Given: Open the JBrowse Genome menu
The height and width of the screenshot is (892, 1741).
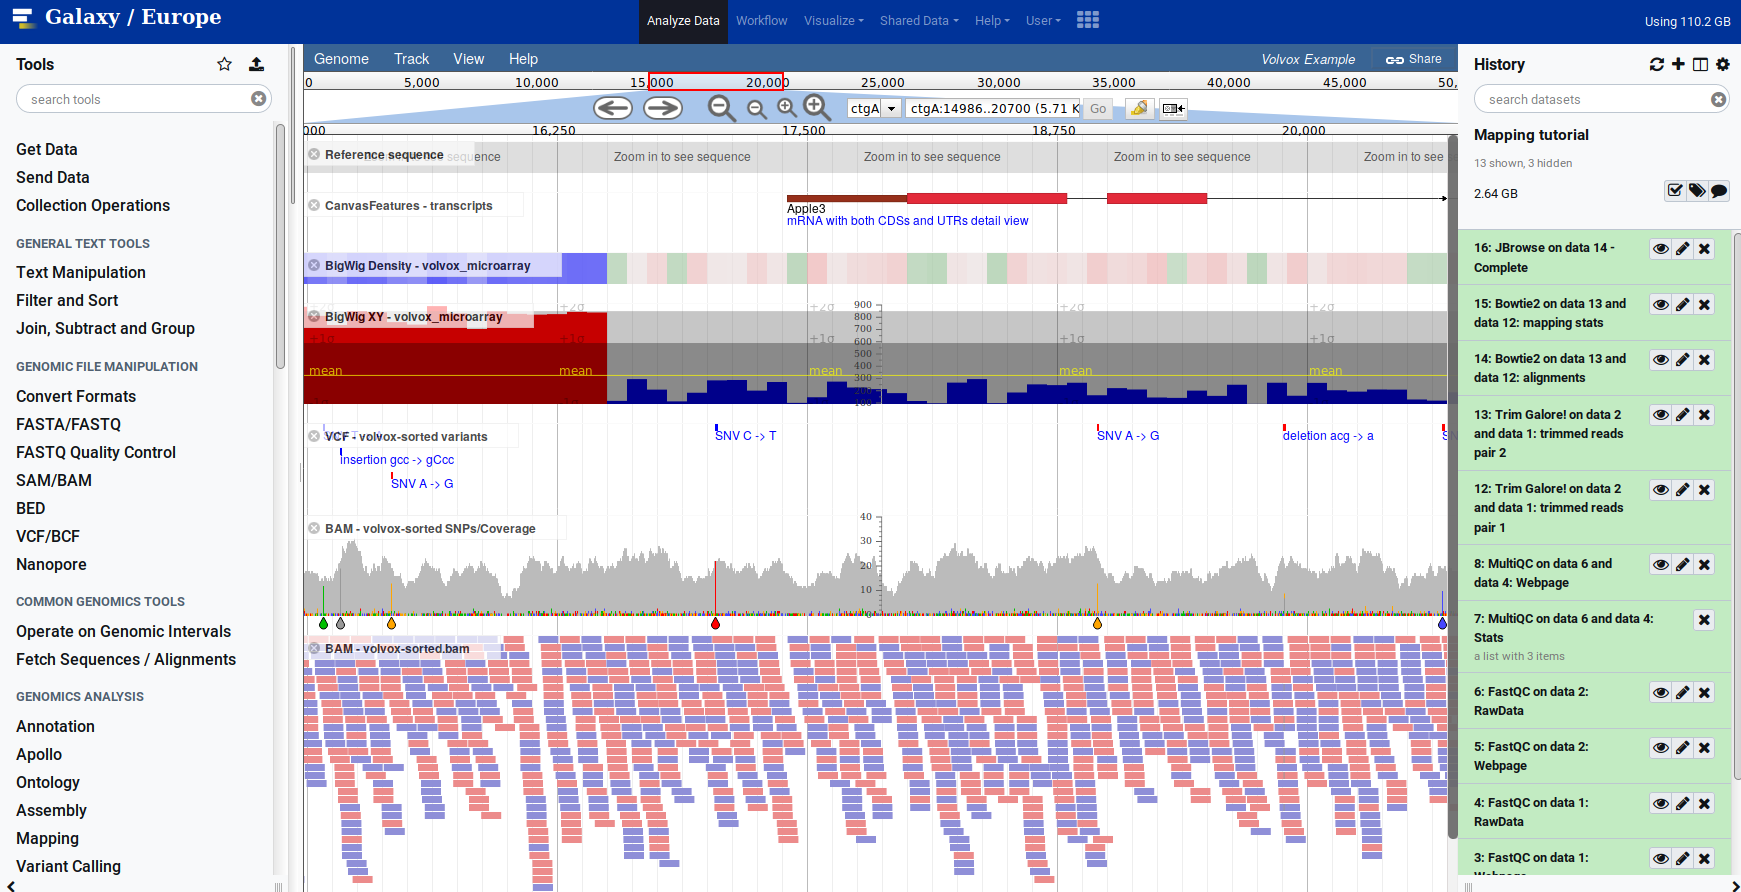Looking at the screenshot, I should [x=341, y=59].
